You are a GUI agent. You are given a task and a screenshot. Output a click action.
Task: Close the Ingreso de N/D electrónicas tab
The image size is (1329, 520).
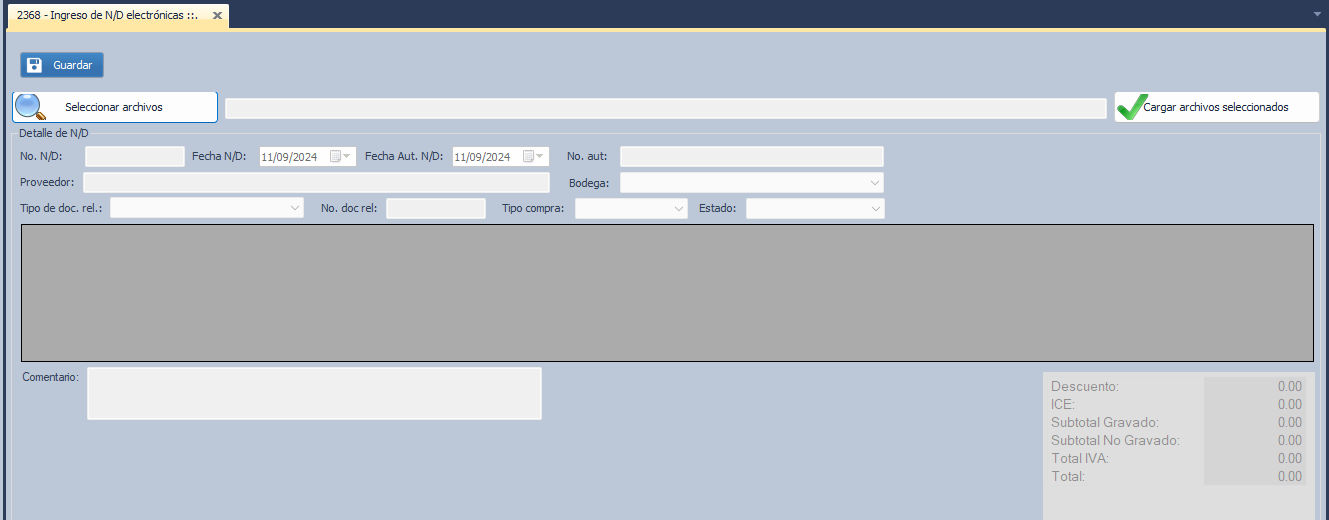pos(217,16)
